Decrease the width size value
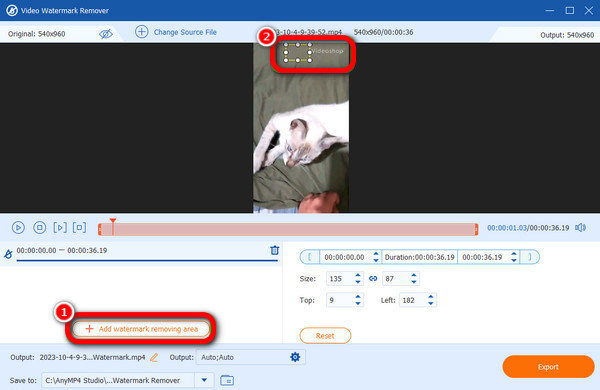This screenshot has width=600, height=390. pos(358,282)
